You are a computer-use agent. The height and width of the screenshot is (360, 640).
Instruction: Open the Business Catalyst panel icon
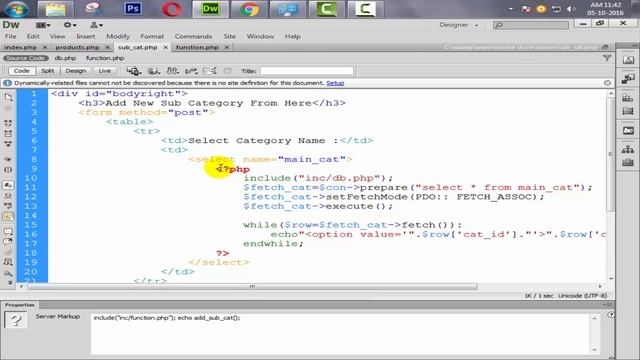click(628, 131)
